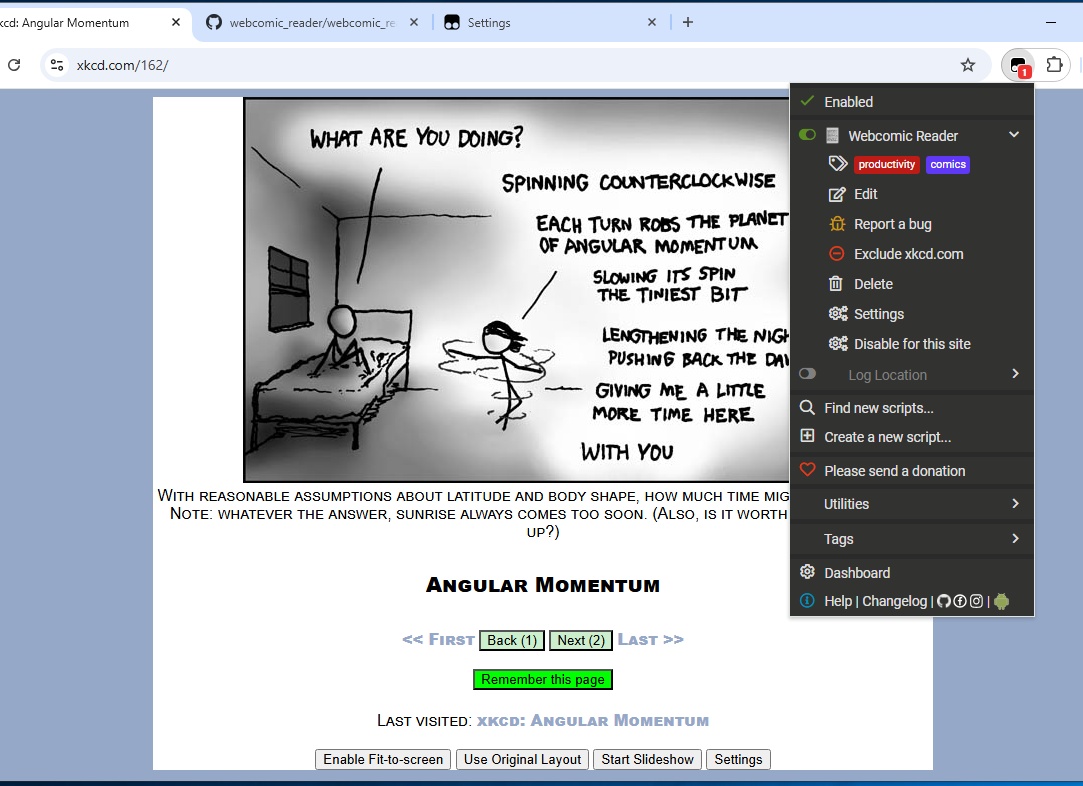The height and width of the screenshot is (786, 1083).
Task: Click the donation heart icon
Action: [x=807, y=470]
